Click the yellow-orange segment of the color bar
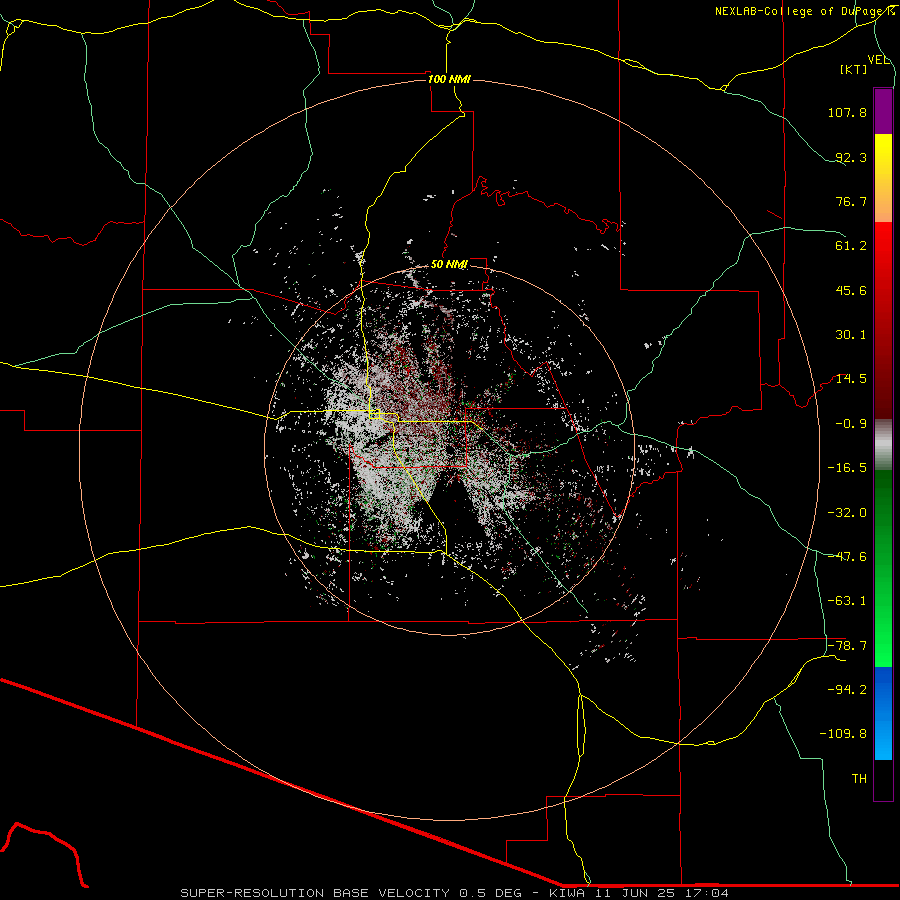Viewport: 900px width, 900px height. 883,178
